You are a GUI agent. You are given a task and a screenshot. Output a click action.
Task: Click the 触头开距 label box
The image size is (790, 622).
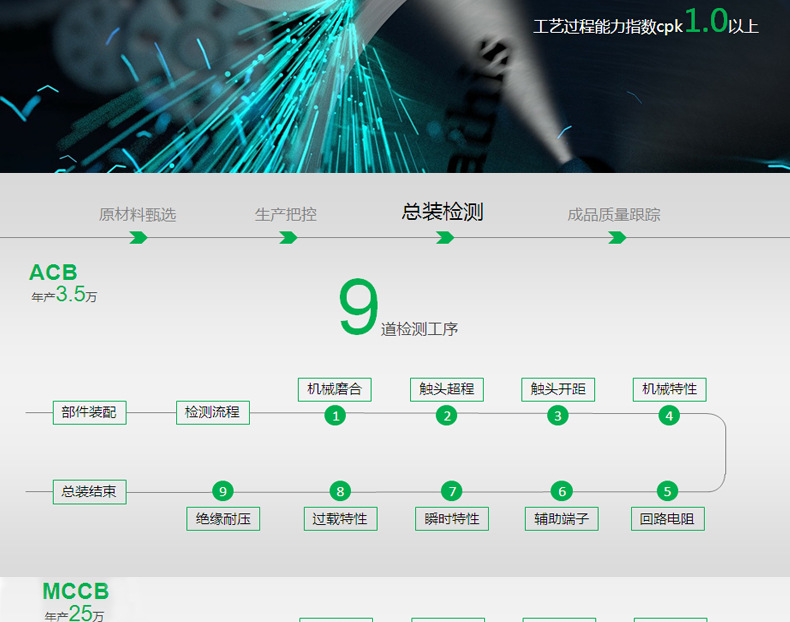point(558,389)
